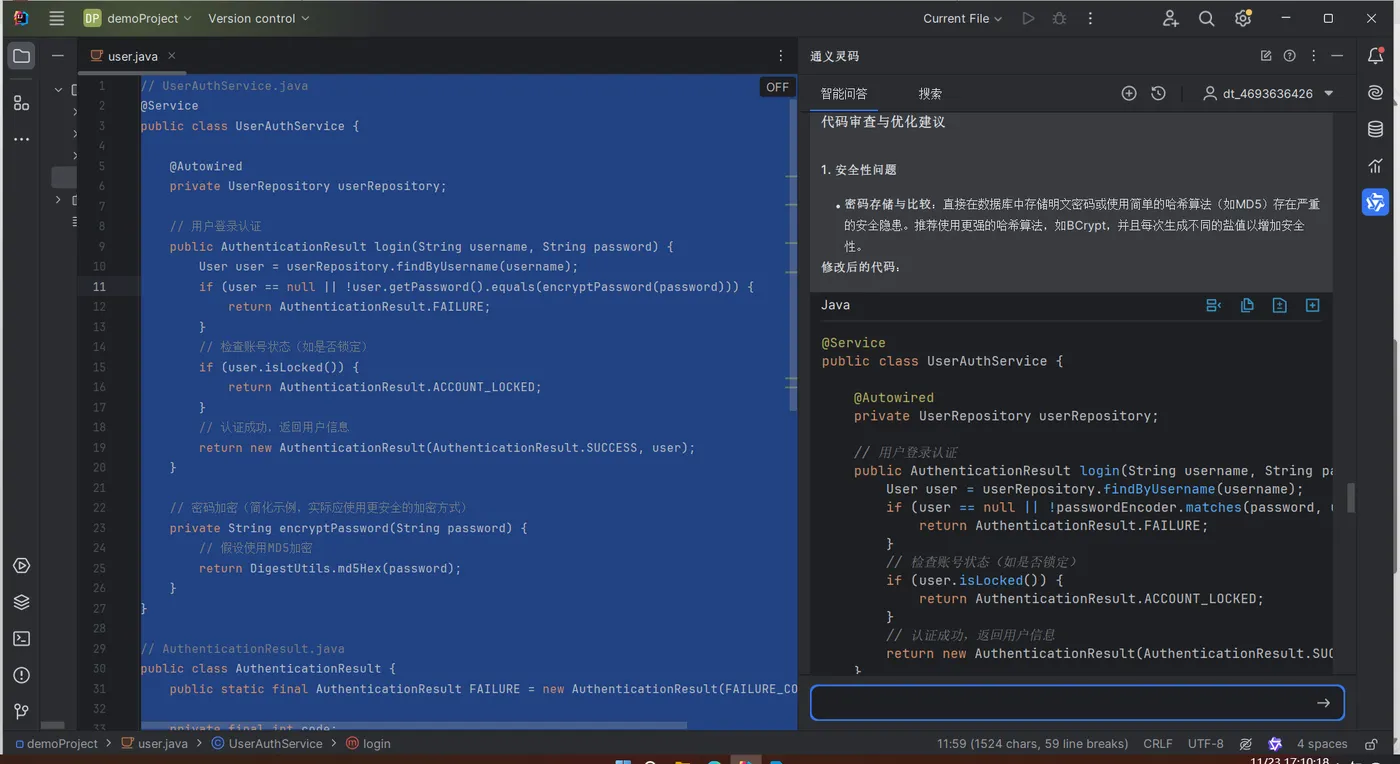Open the Problems tool window icon
The image size is (1400, 764).
click(21, 675)
